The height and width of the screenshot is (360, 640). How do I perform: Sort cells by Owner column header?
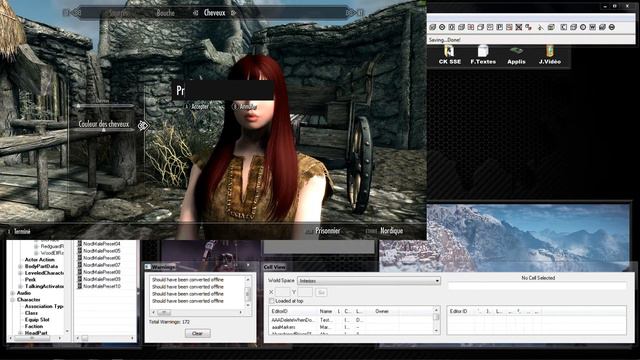pyautogui.click(x=382, y=311)
